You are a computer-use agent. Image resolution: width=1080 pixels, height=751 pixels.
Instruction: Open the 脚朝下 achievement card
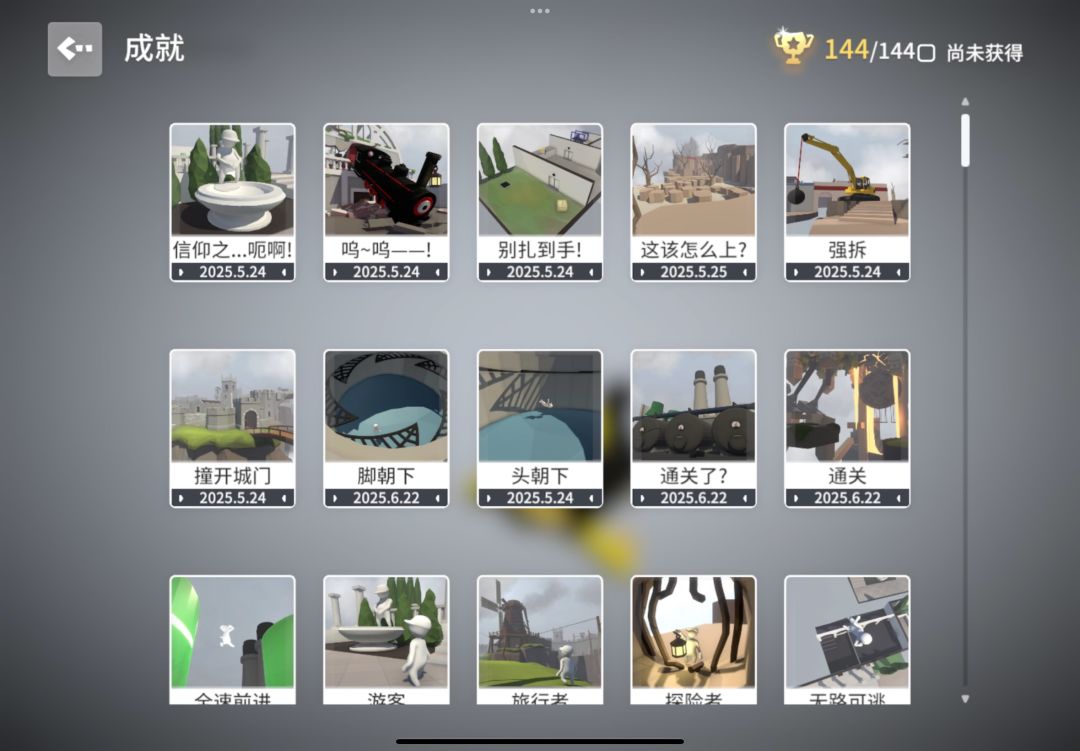click(386, 428)
